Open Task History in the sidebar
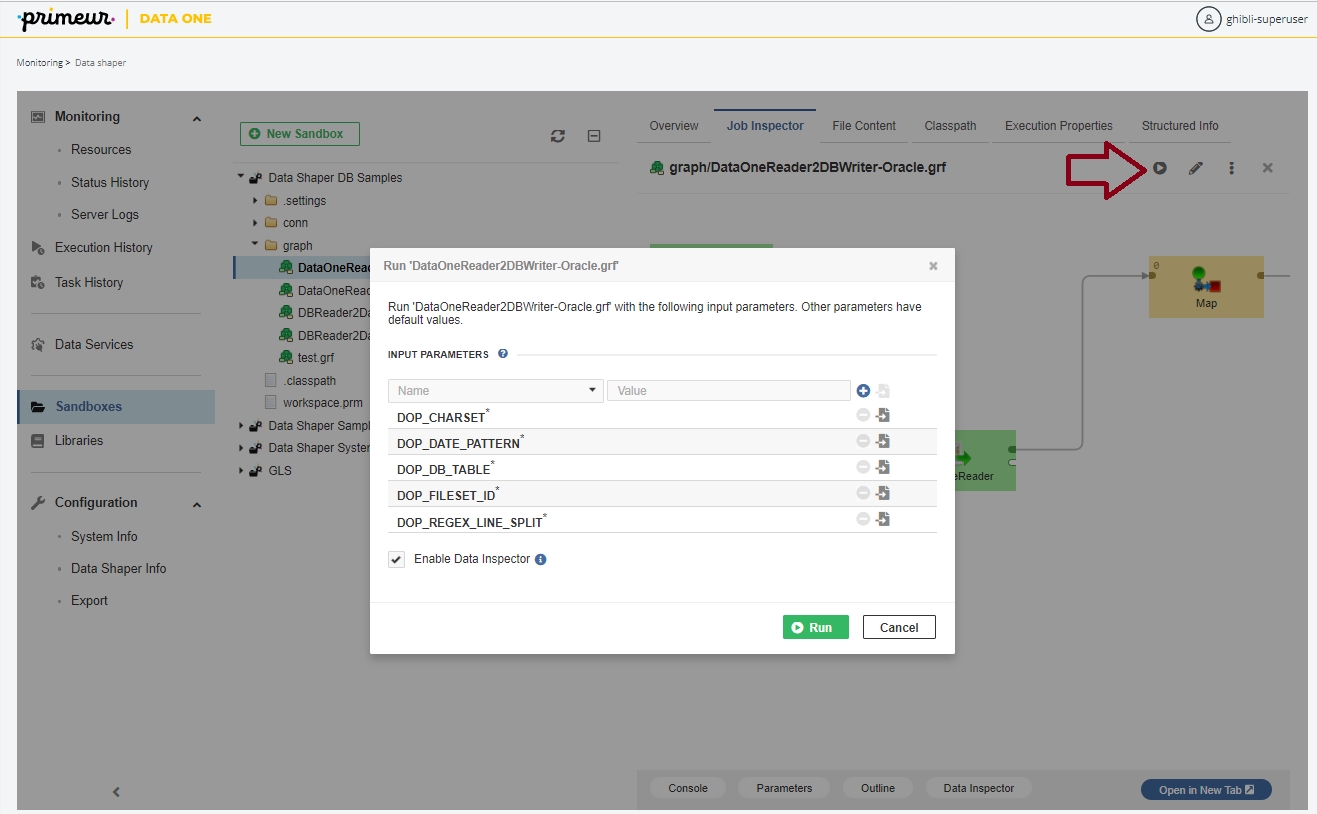1317x814 pixels. [89, 283]
